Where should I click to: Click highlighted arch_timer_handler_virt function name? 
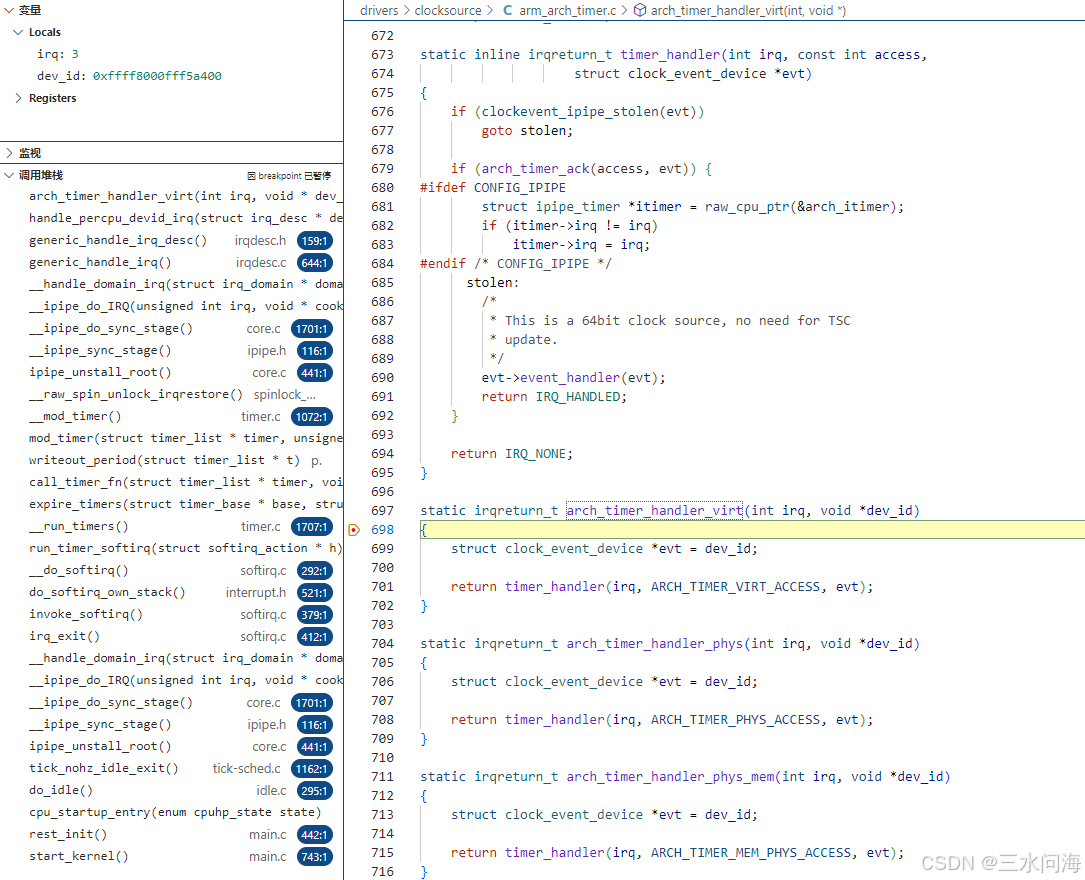pyautogui.click(x=655, y=511)
